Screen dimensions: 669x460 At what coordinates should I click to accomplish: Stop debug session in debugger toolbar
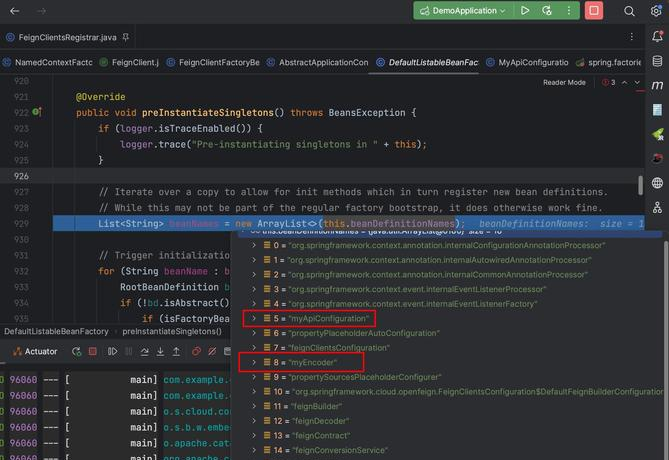(x=93, y=351)
